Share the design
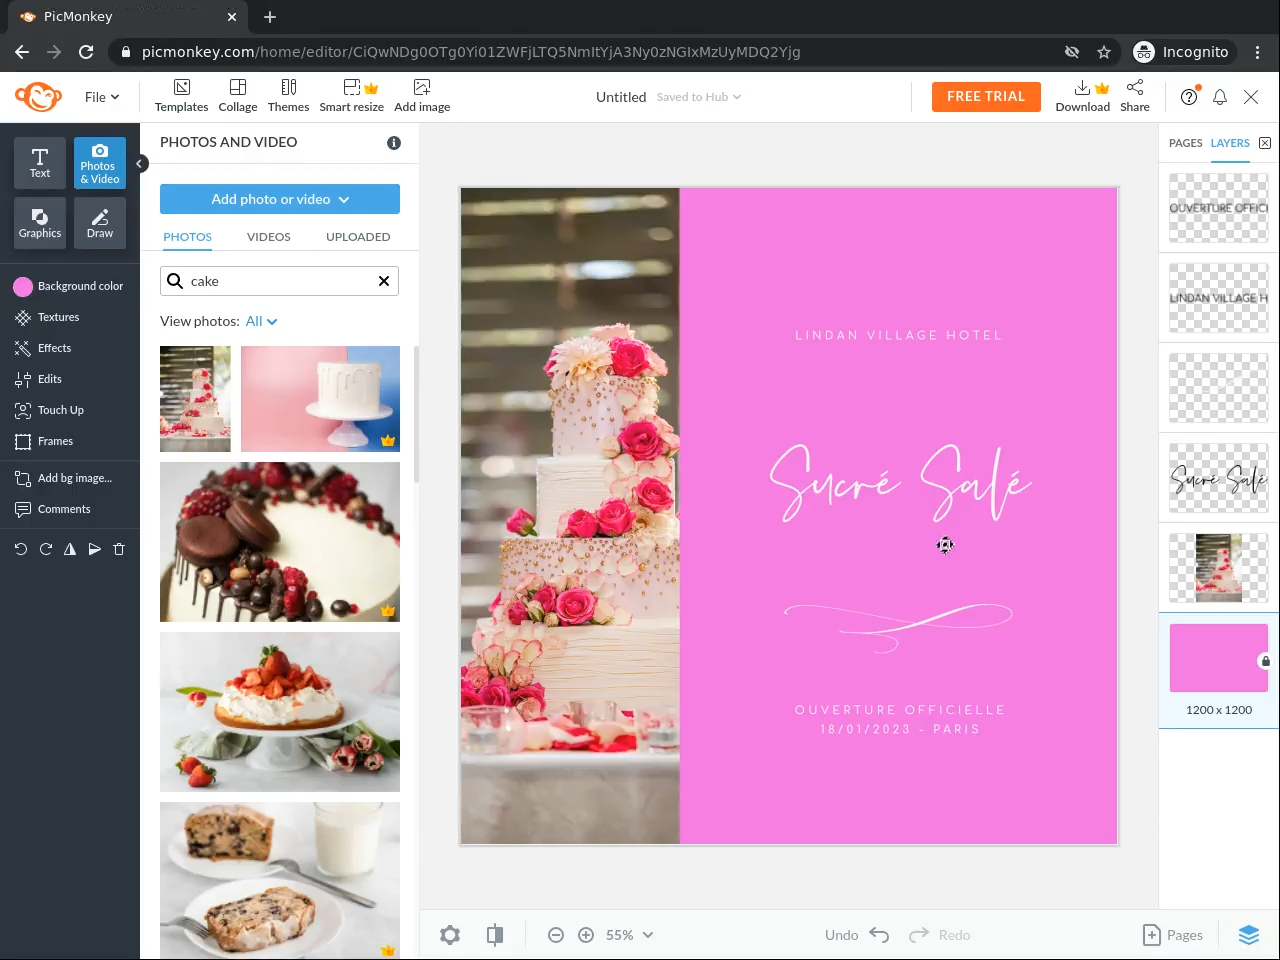Viewport: 1280px width, 960px height. tap(1135, 96)
